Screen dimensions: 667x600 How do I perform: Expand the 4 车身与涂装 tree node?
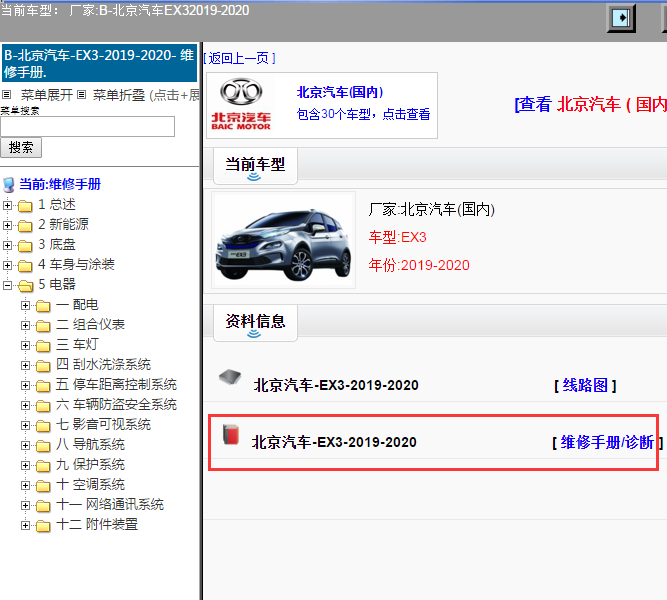(x=7, y=266)
